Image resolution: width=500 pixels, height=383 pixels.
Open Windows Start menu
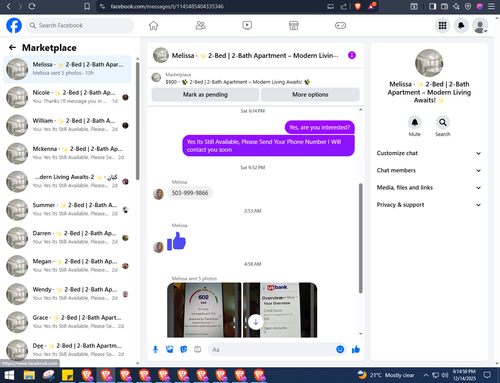9,375
